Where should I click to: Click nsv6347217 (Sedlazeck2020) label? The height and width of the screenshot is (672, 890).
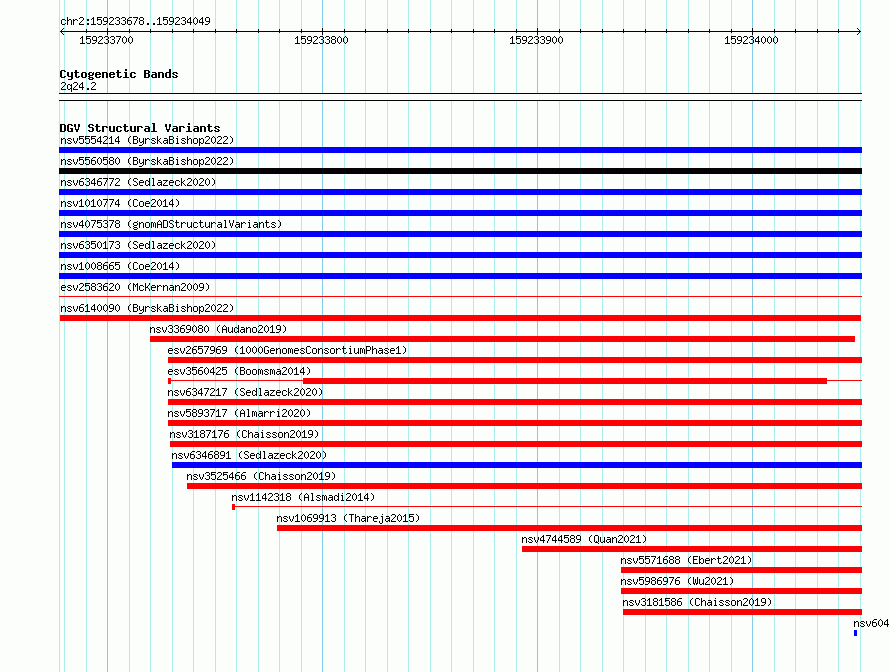pyautogui.click(x=245, y=392)
